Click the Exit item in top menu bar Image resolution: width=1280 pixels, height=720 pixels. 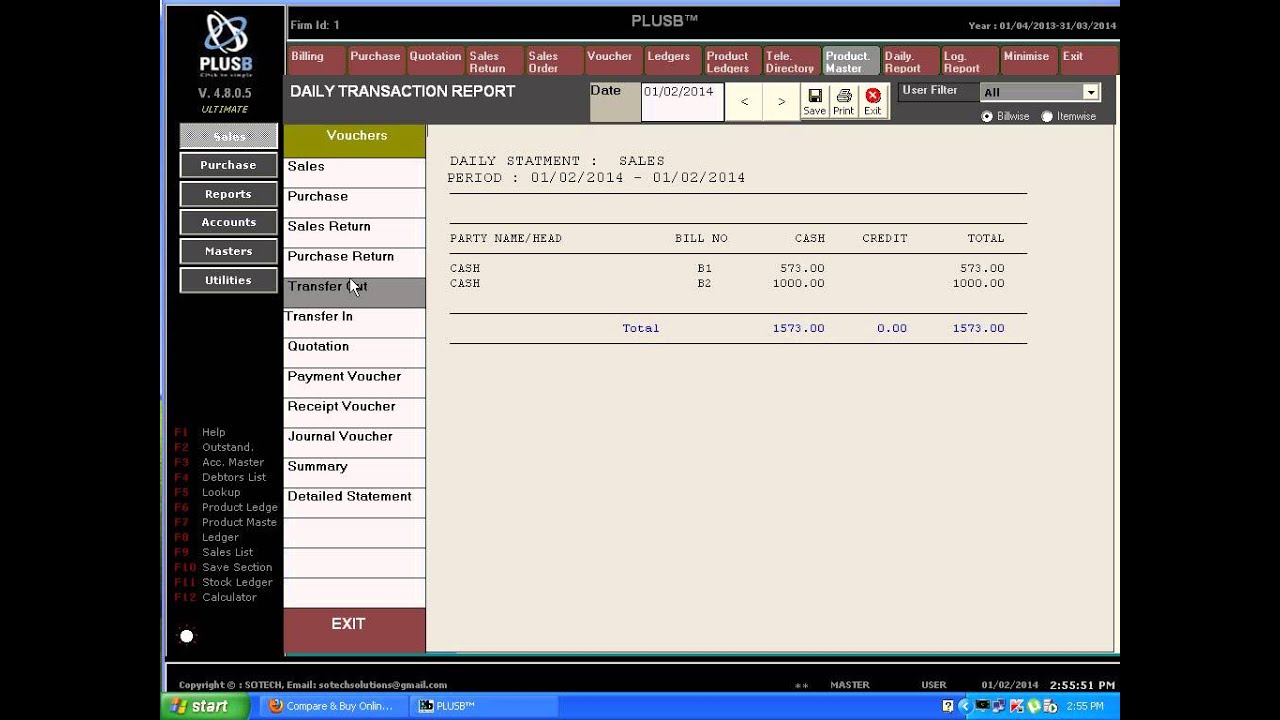pyautogui.click(x=1088, y=61)
